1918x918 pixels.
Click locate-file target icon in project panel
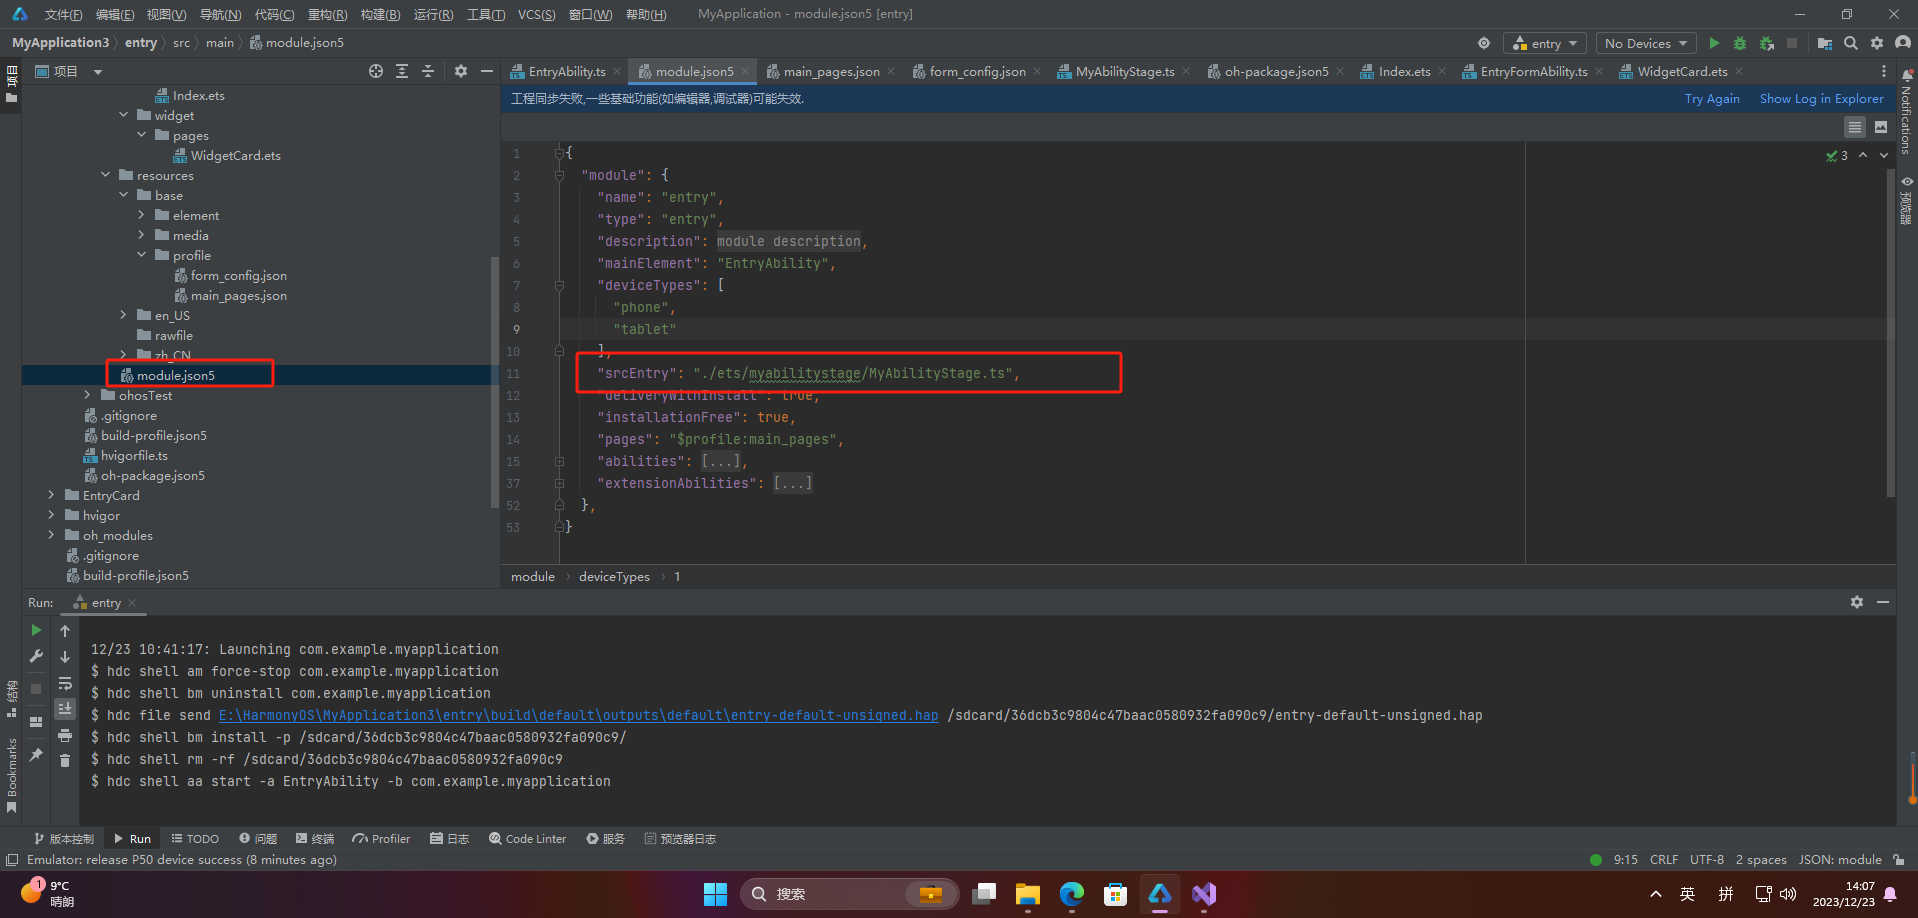tap(376, 71)
